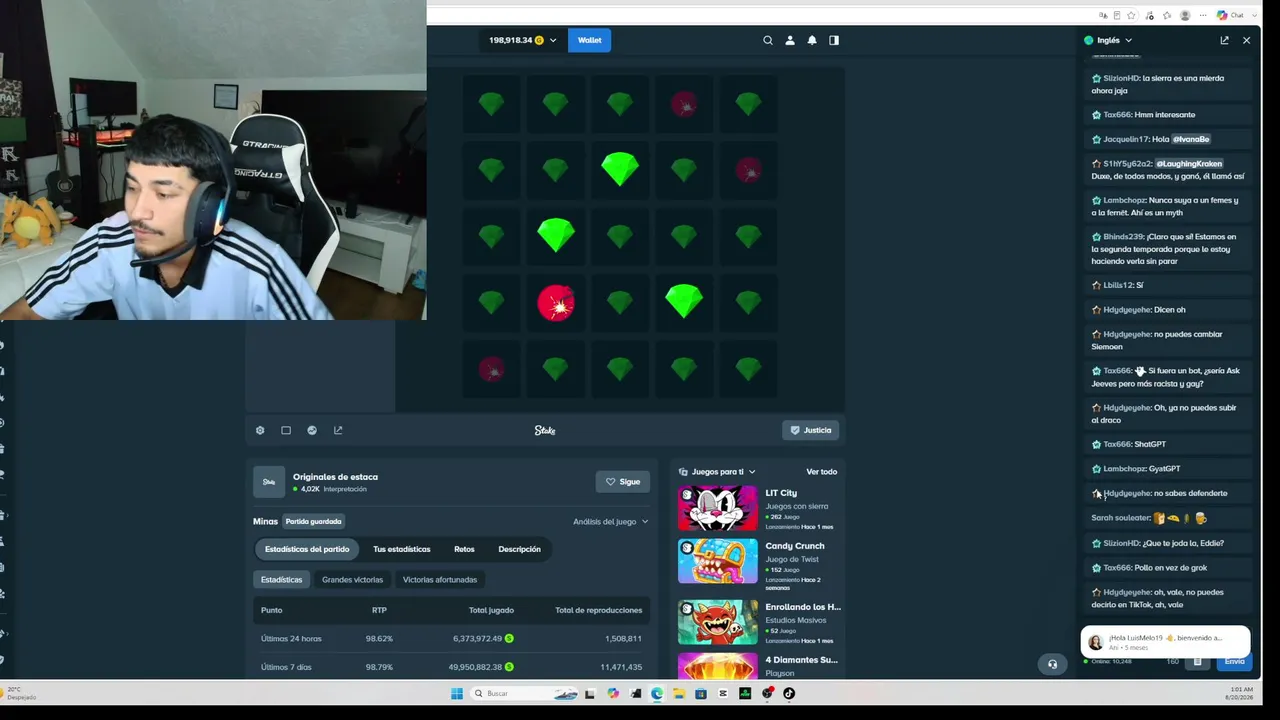
Task: Open the LIT City game thumbnail
Action: (718, 508)
